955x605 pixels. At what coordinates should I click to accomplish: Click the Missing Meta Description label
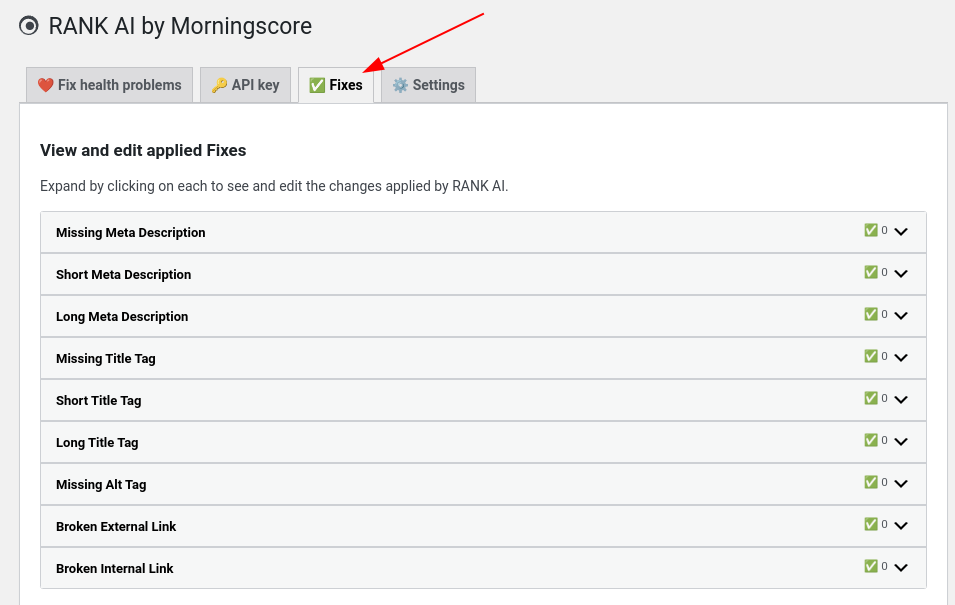click(130, 233)
